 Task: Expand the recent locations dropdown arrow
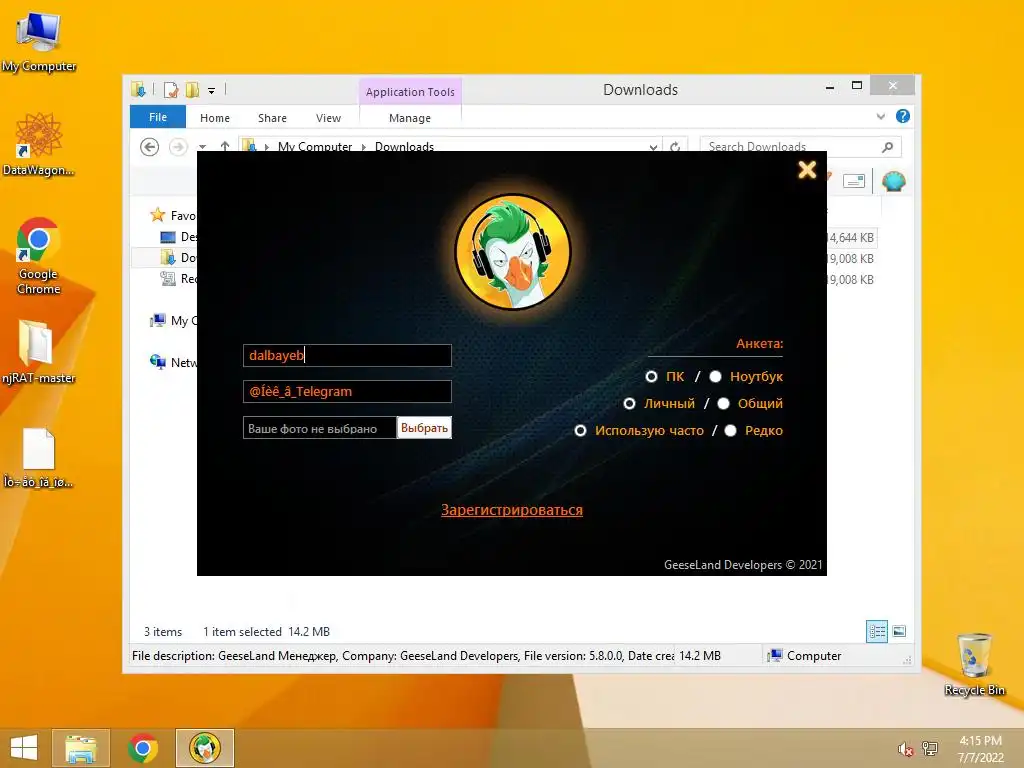pos(202,147)
